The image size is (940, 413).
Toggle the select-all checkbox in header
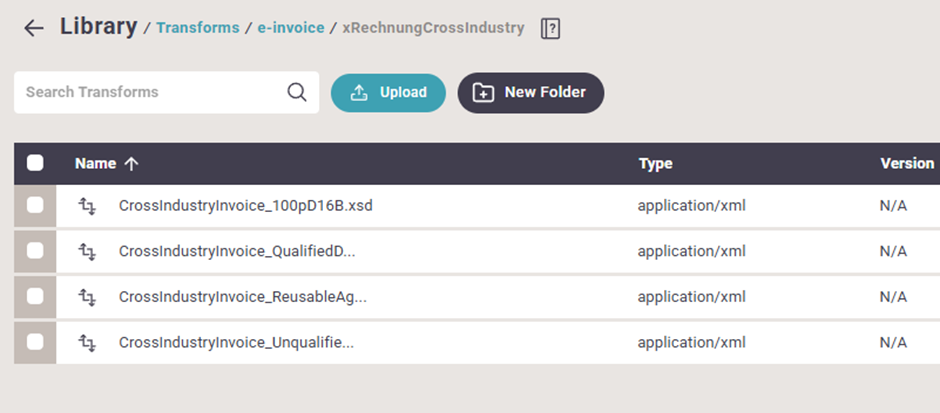tap(35, 163)
